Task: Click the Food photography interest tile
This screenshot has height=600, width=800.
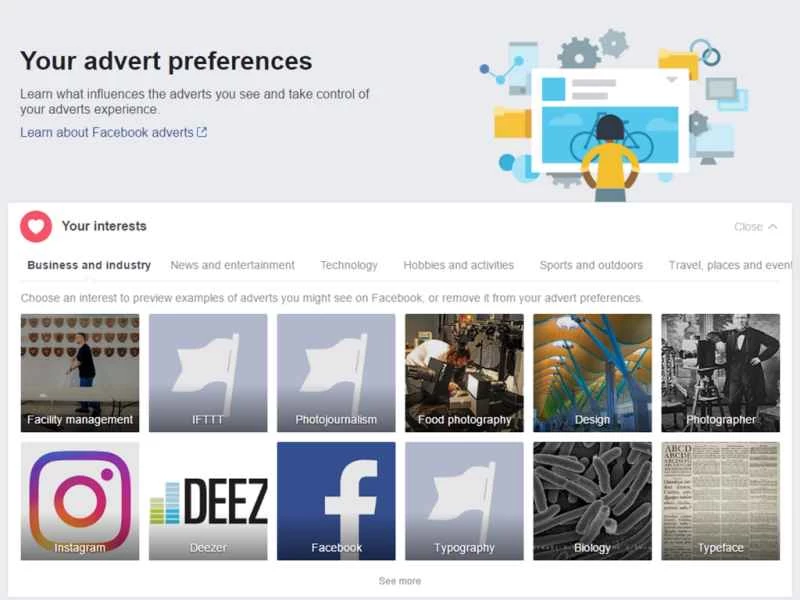Action: tap(464, 373)
